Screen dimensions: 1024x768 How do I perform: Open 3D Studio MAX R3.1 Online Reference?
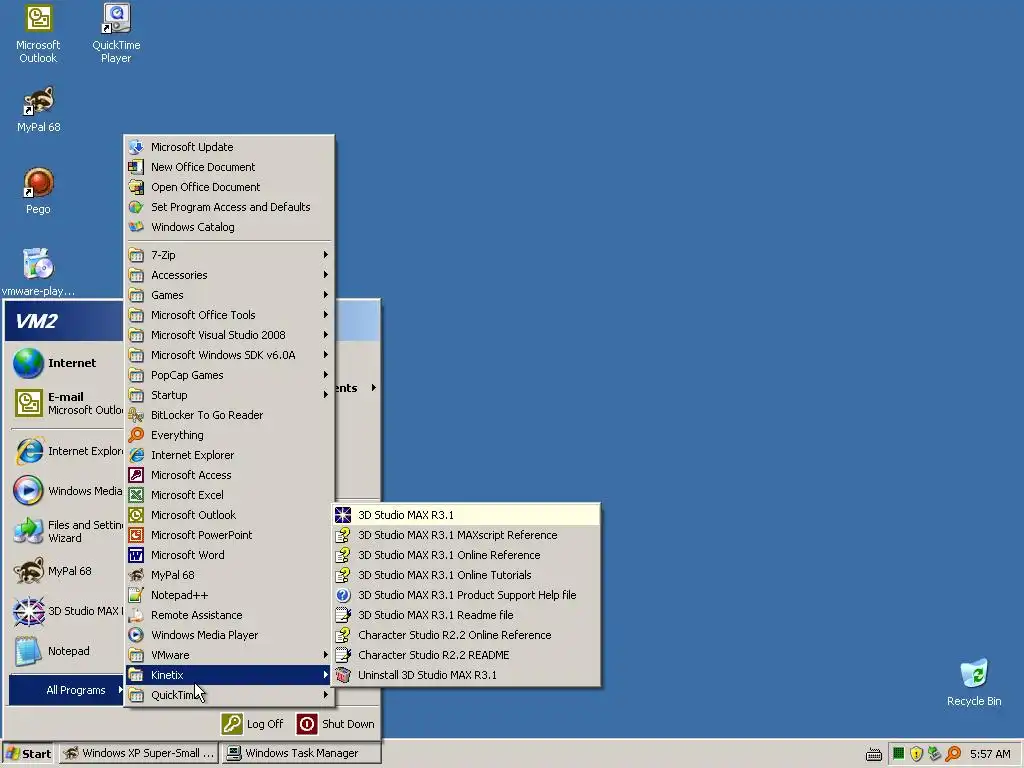(466, 555)
